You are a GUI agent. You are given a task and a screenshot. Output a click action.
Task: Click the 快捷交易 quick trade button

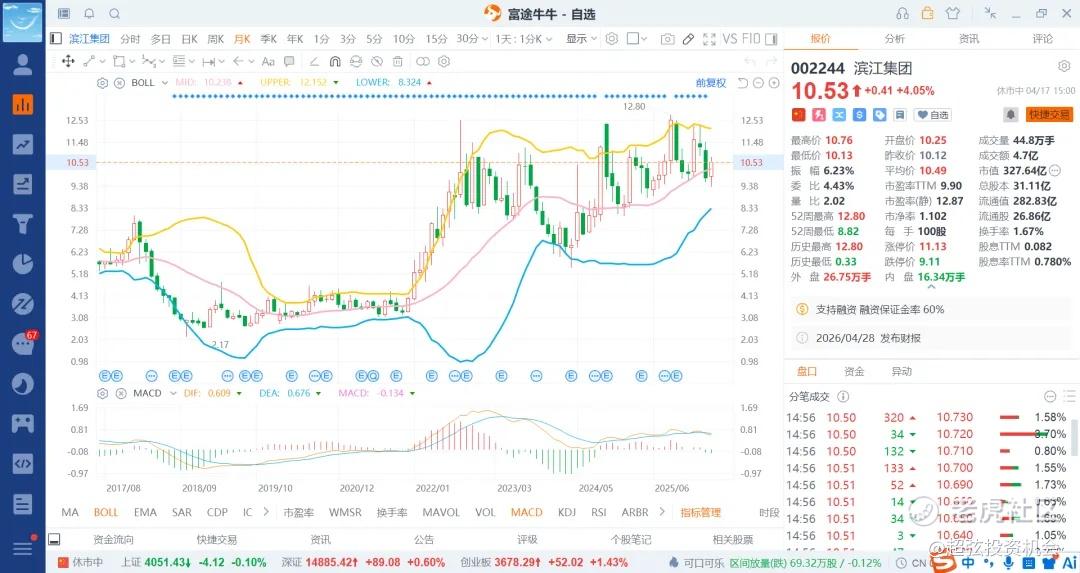coord(1048,115)
